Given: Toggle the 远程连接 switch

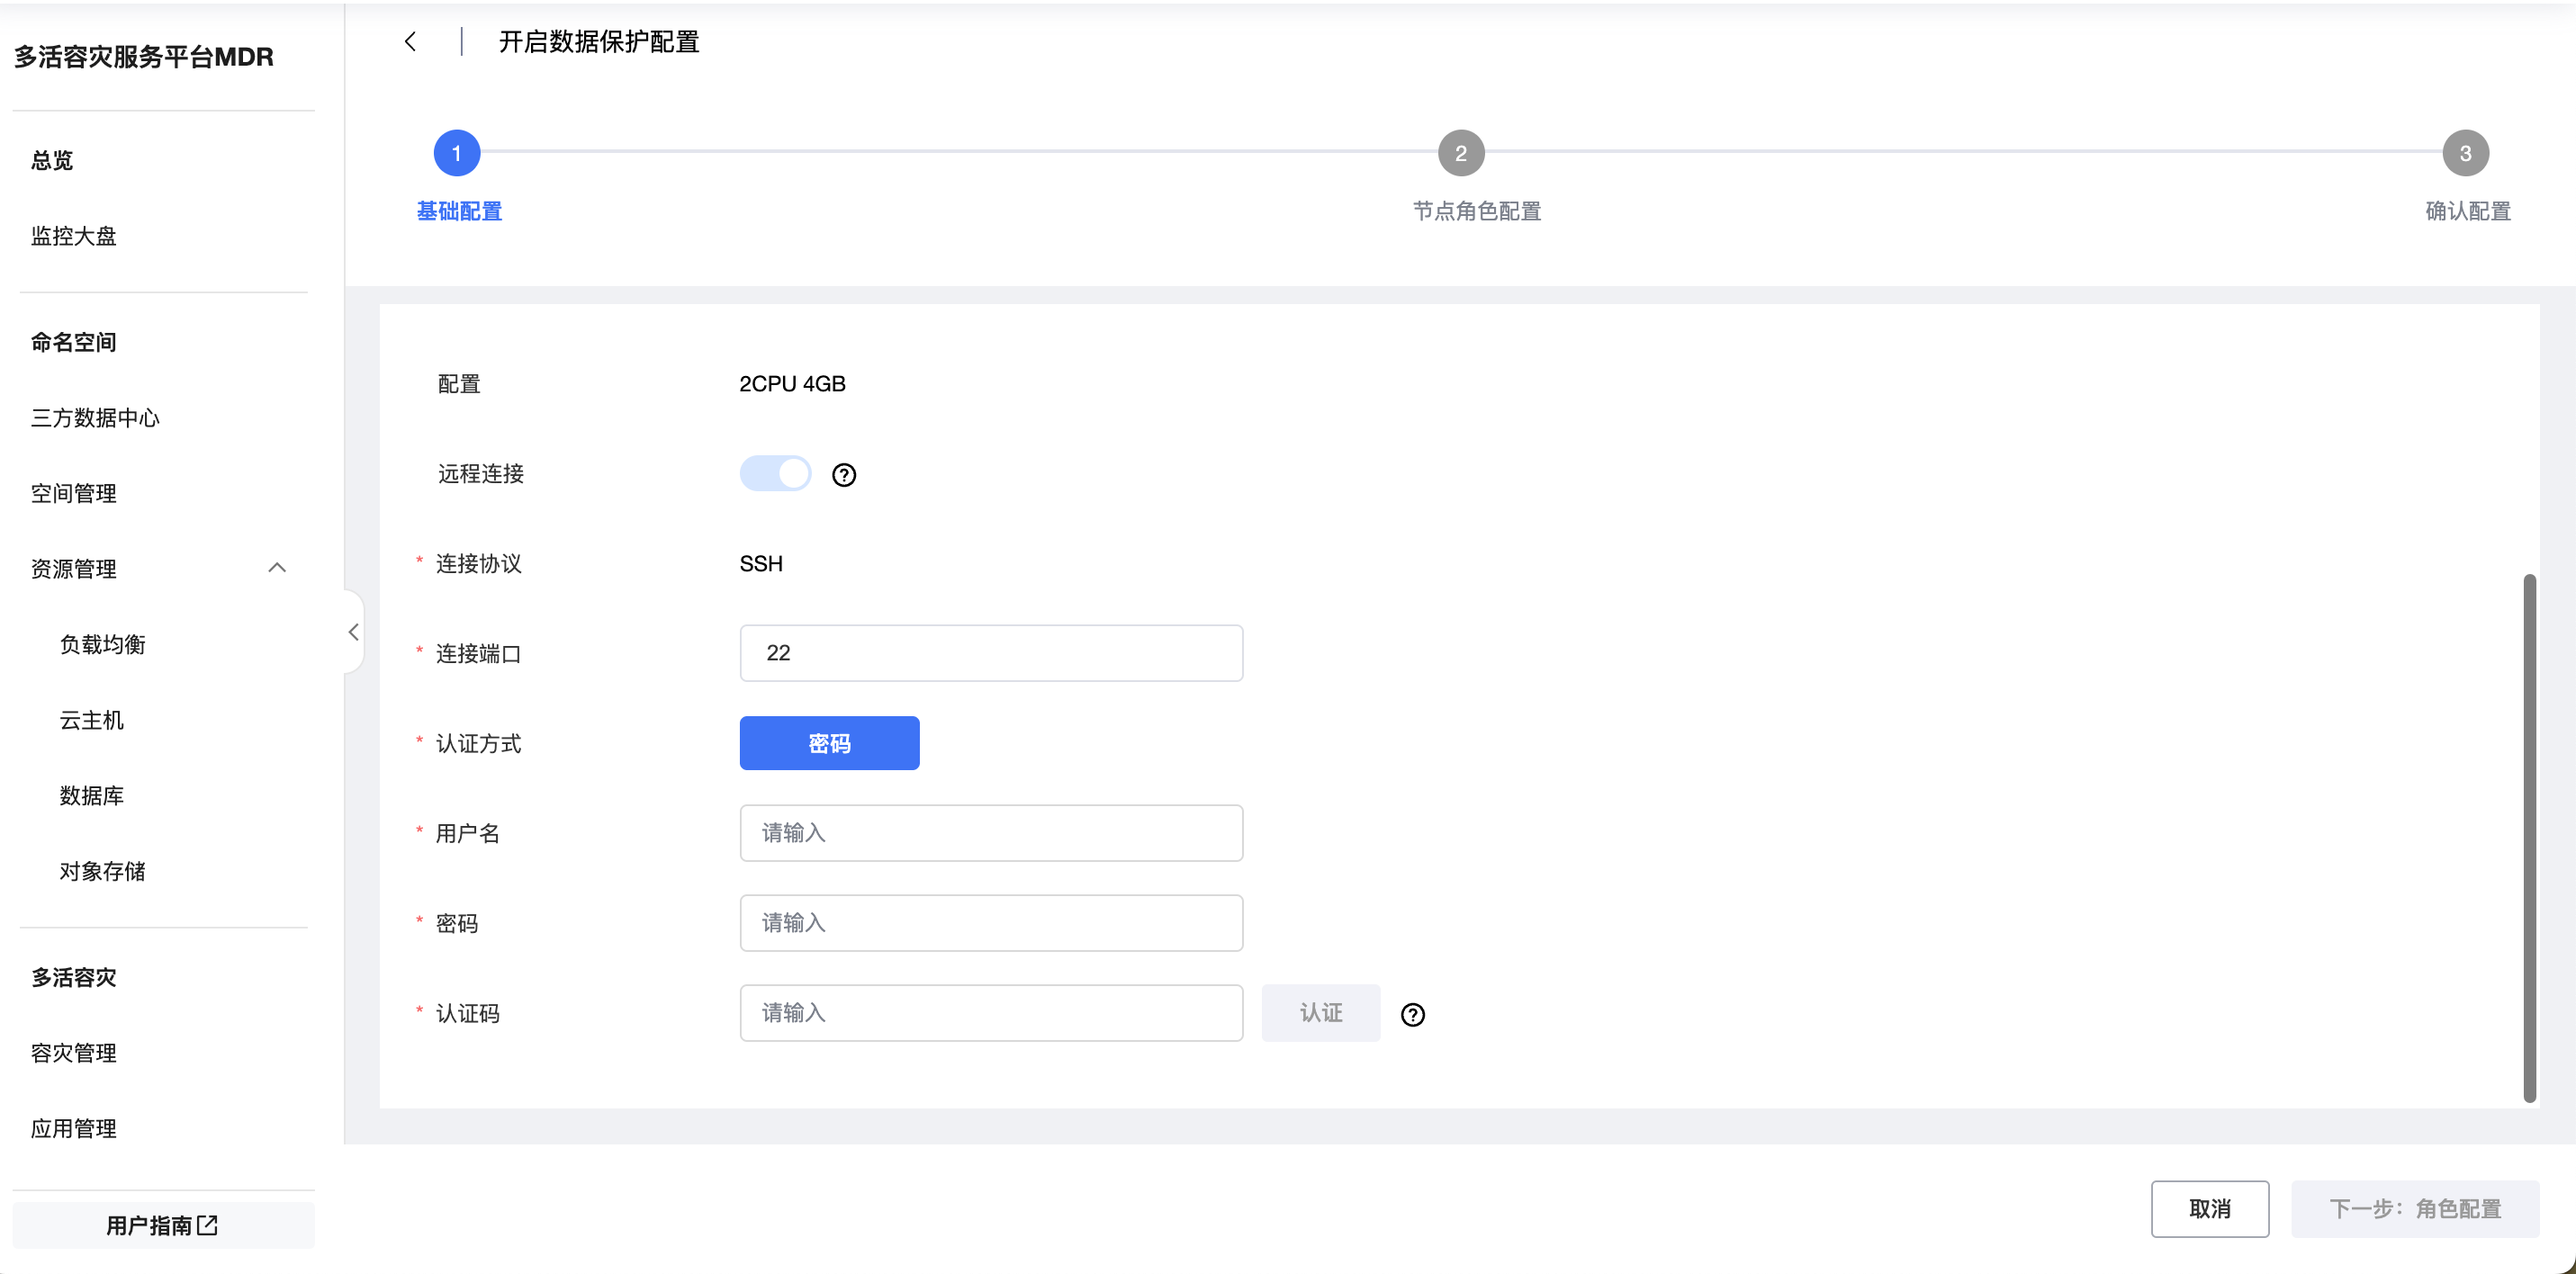Looking at the screenshot, I should (775, 473).
